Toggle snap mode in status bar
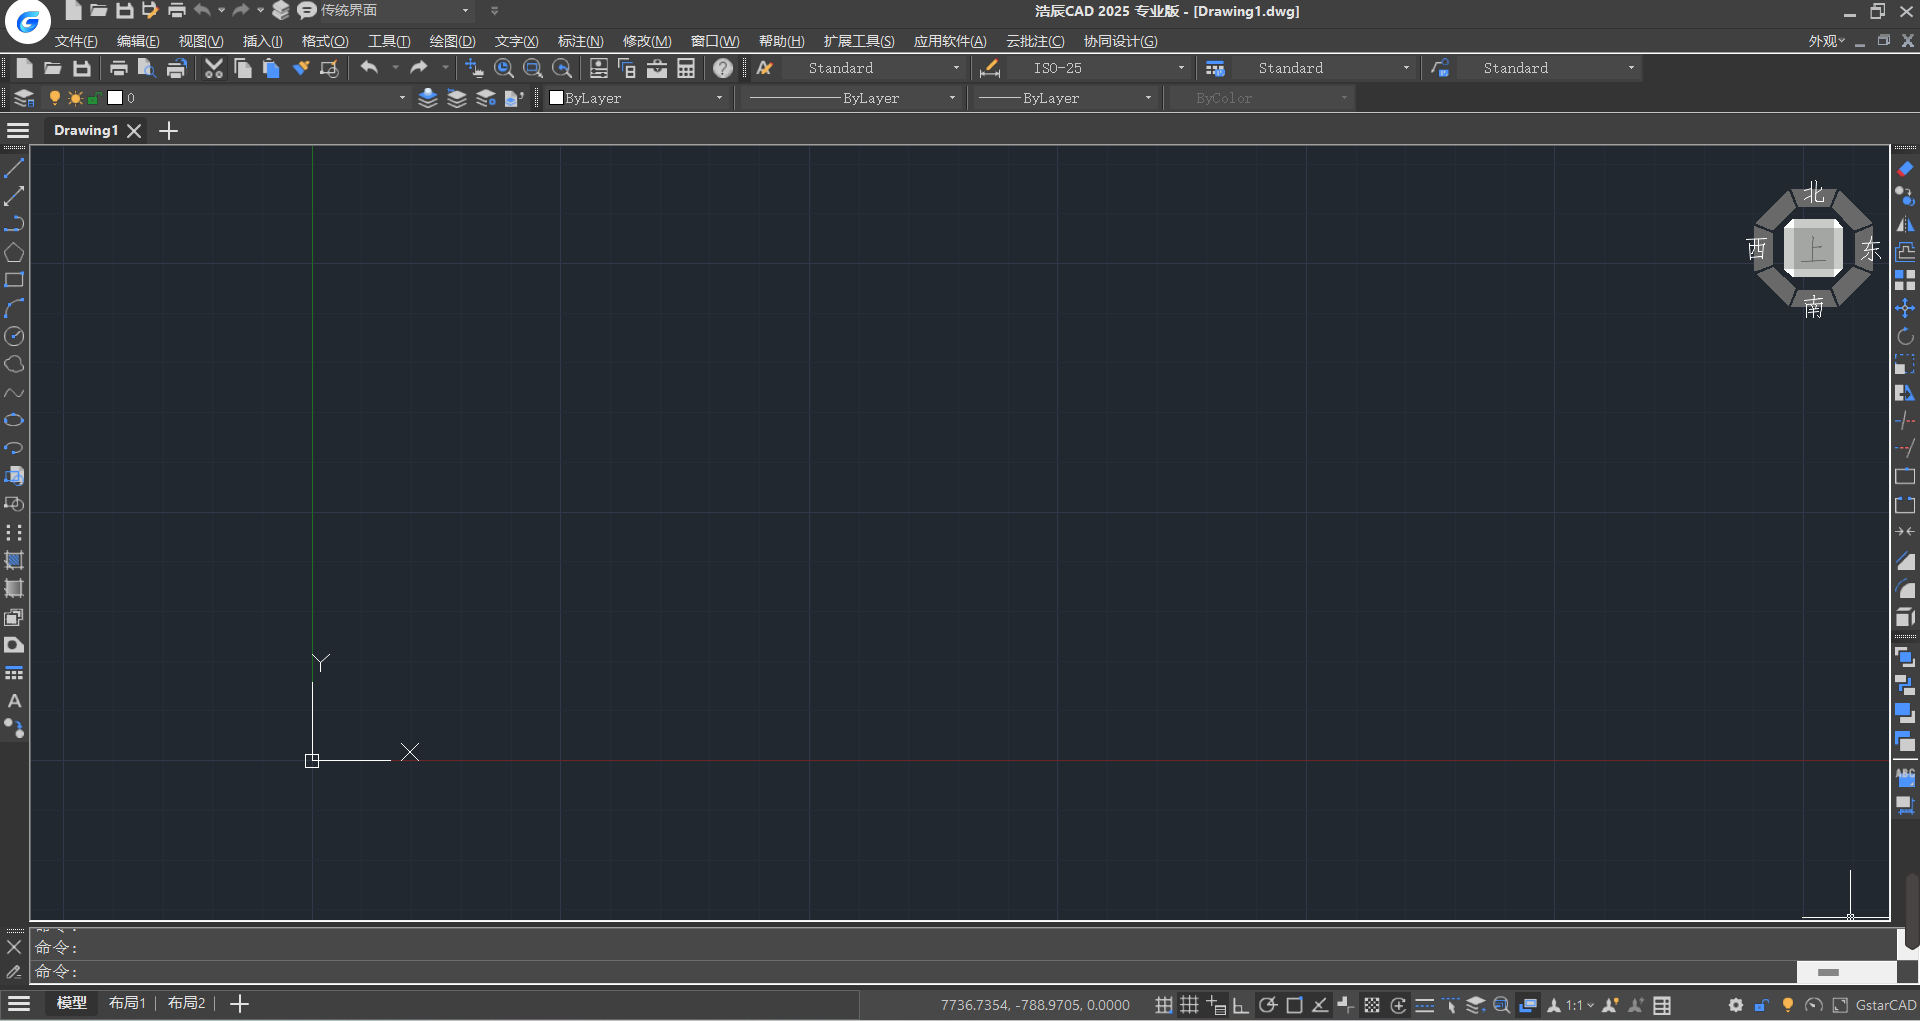1920x1021 pixels. tap(1164, 1005)
